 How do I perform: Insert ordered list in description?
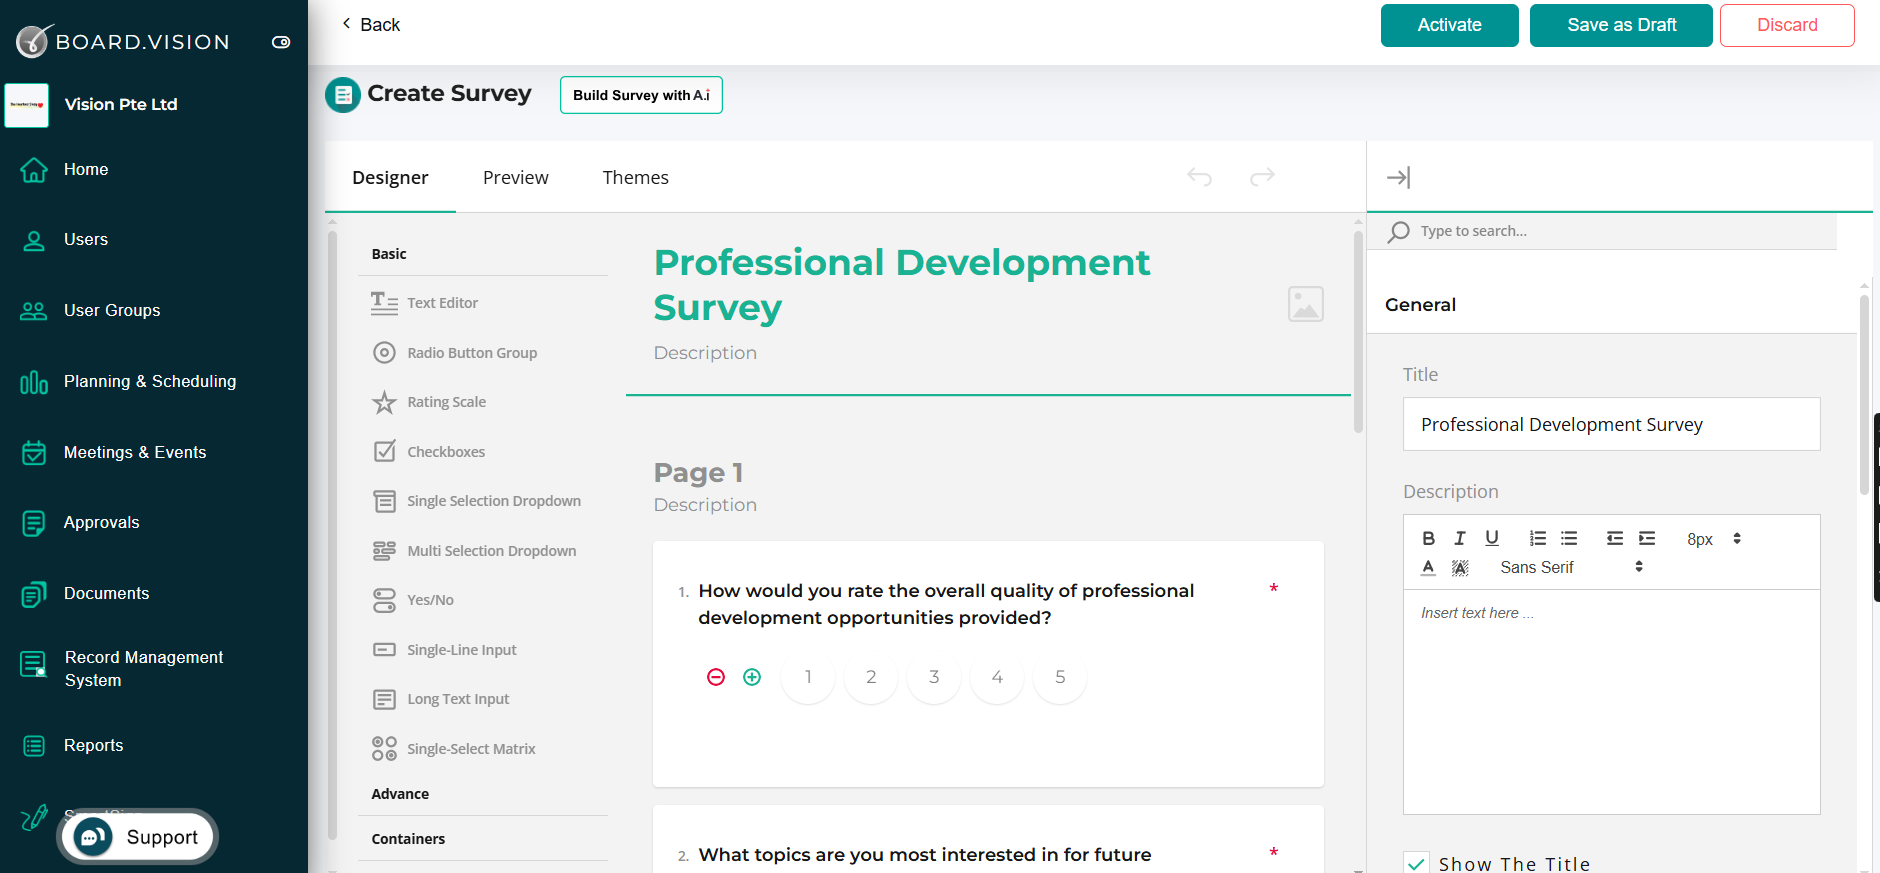click(x=1538, y=538)
